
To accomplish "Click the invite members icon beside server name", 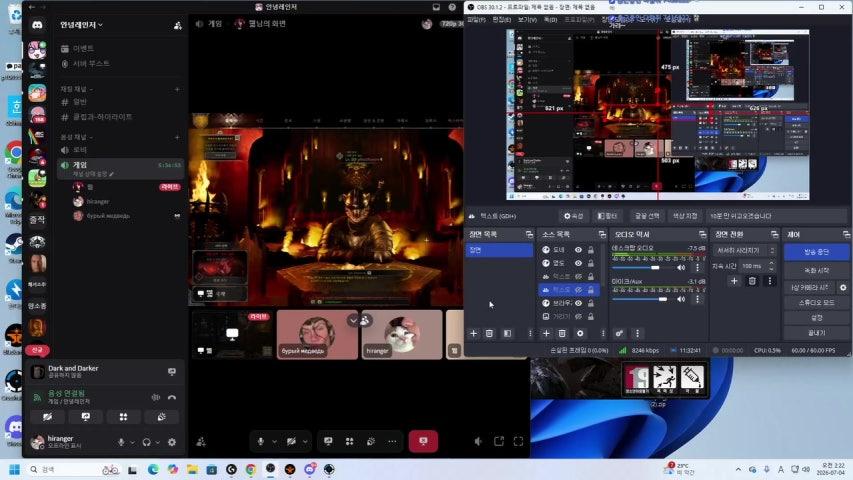I will [x=177, y=26].
